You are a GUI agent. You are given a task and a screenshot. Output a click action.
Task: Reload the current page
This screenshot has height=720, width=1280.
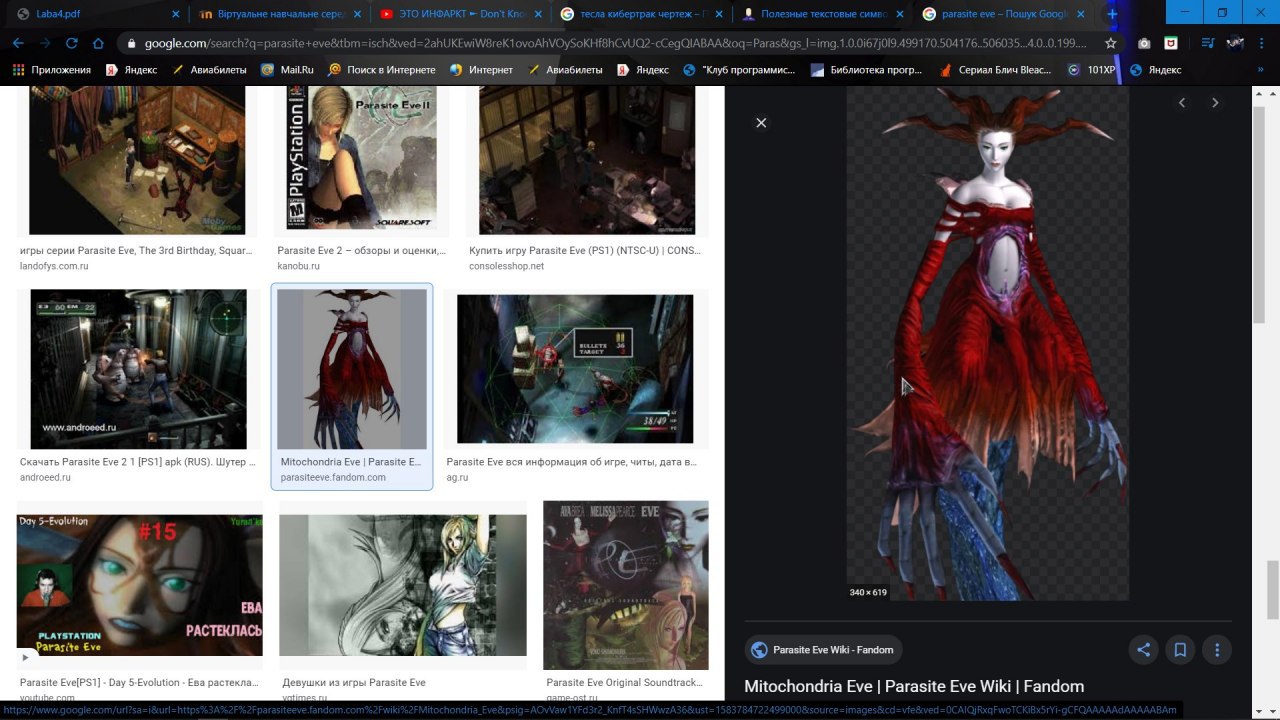coord(72,43)
